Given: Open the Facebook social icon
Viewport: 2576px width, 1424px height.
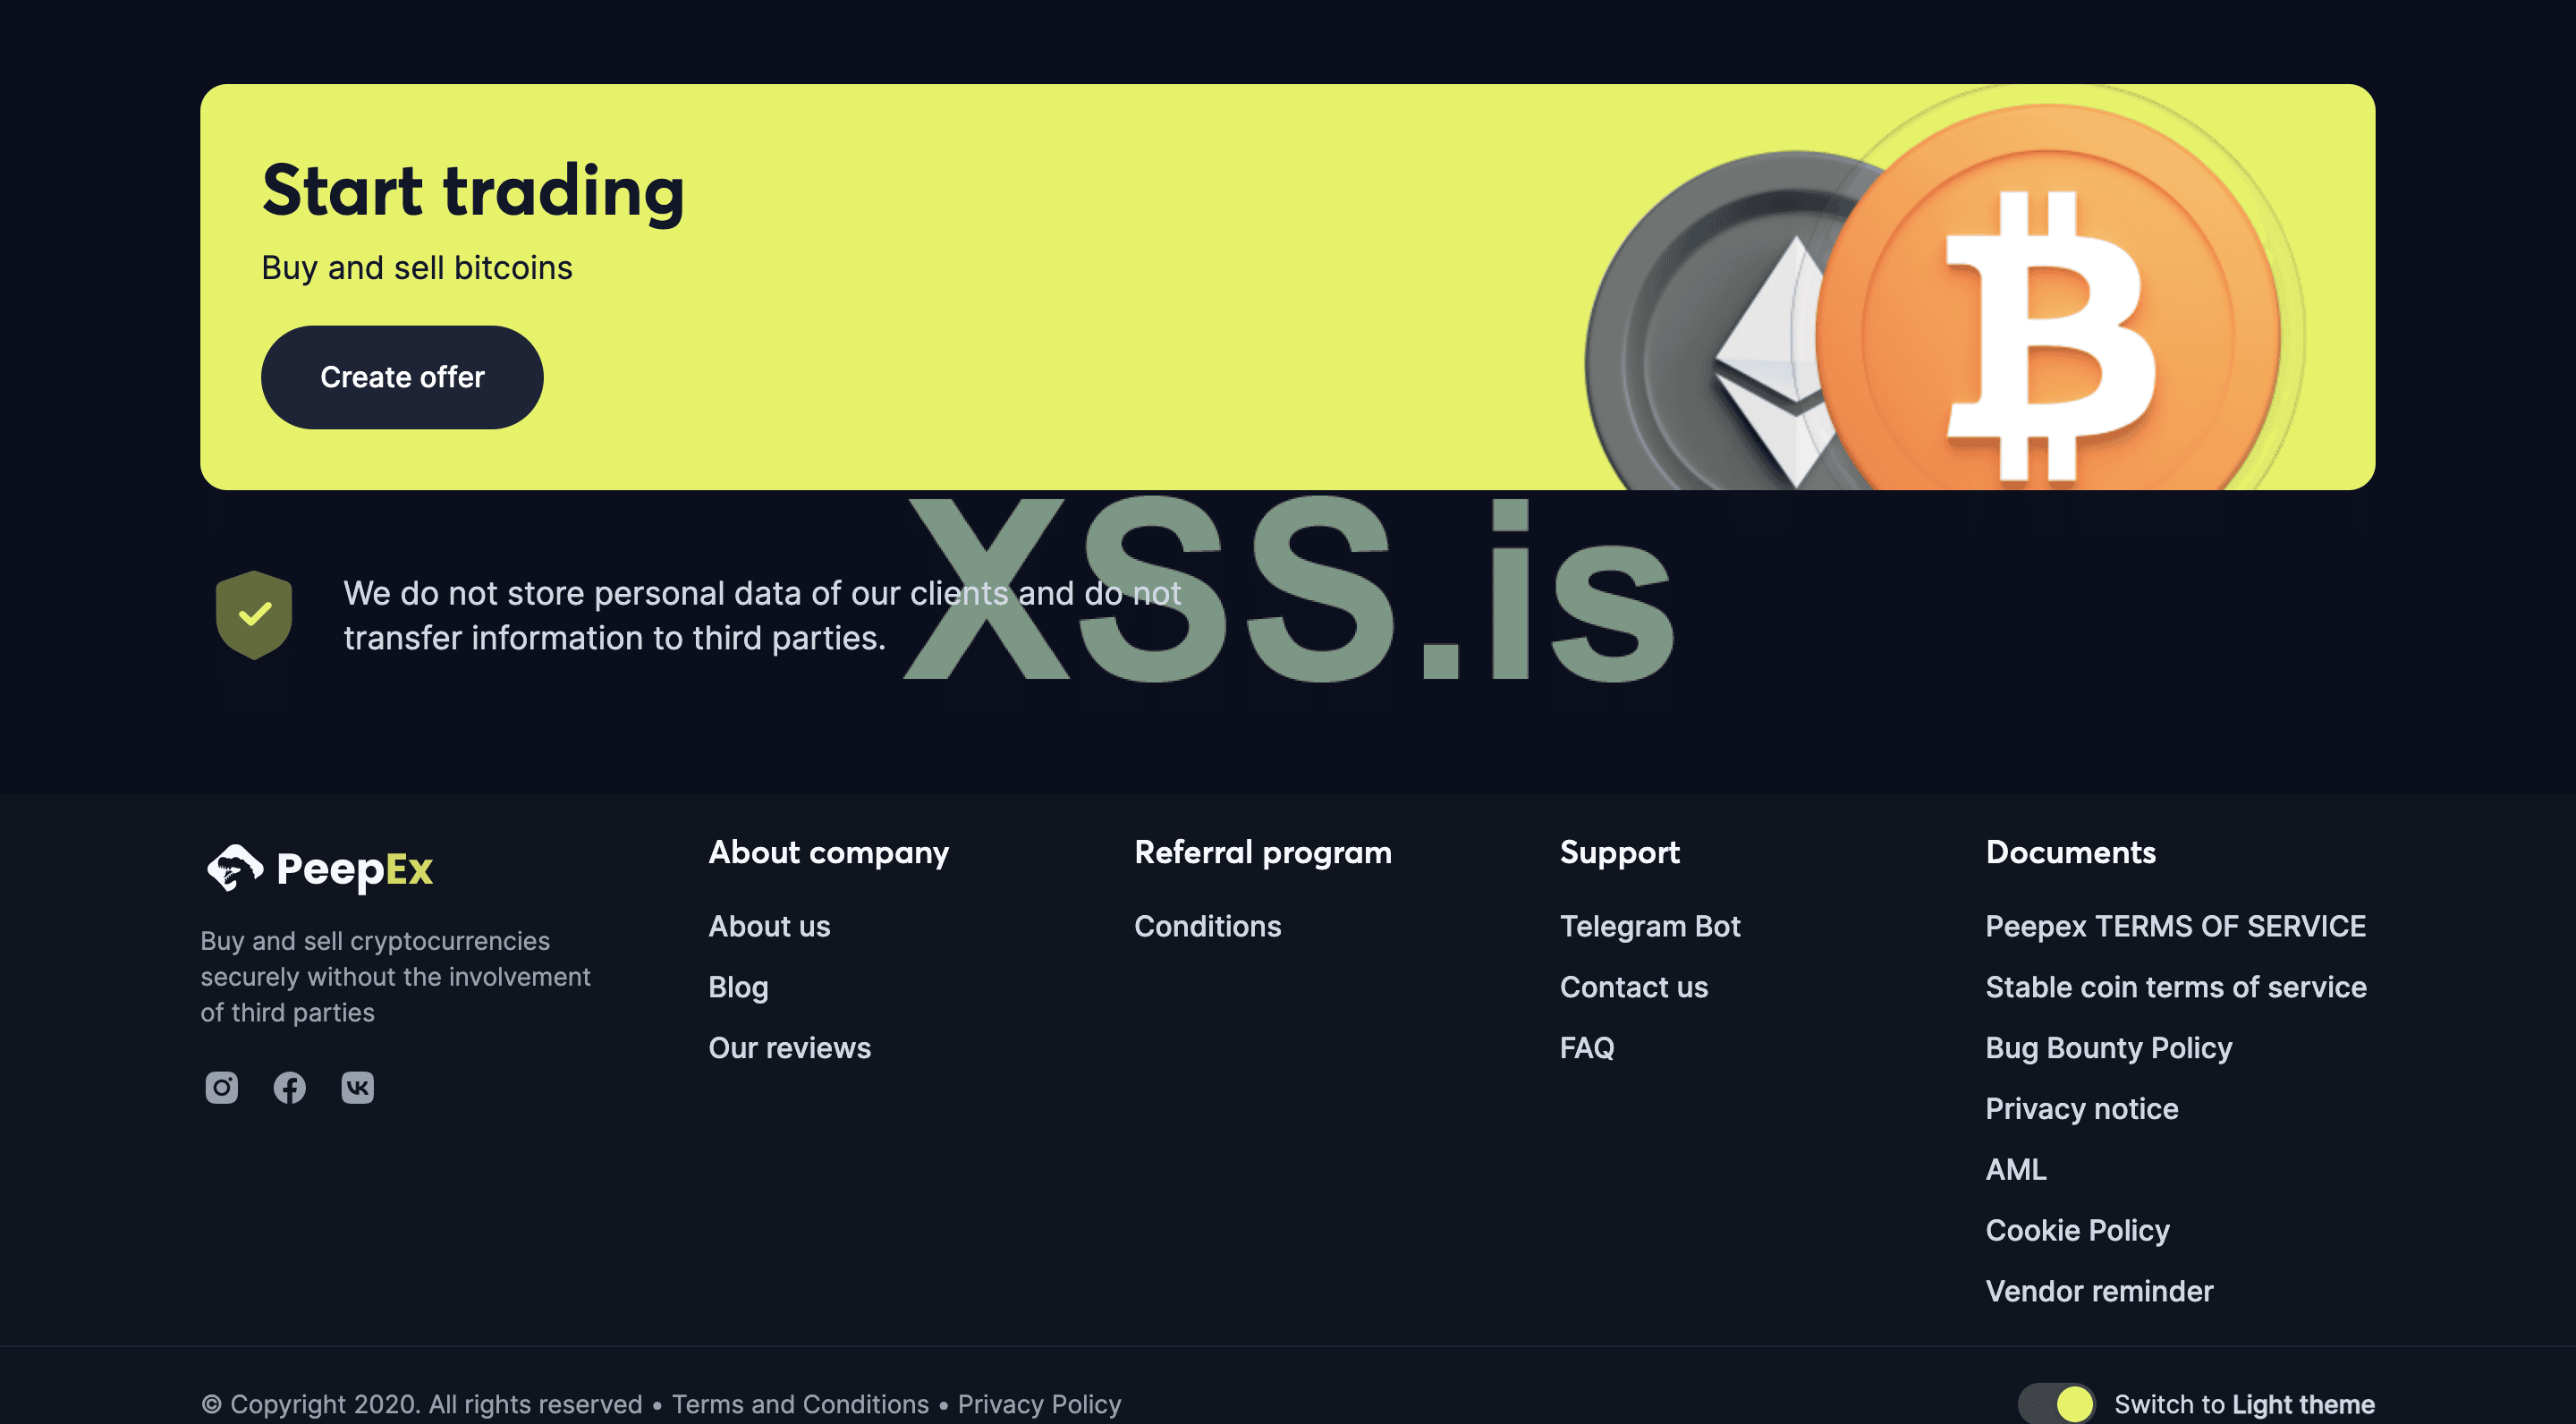Looking at the screenshot, I should pos(289,1087).
